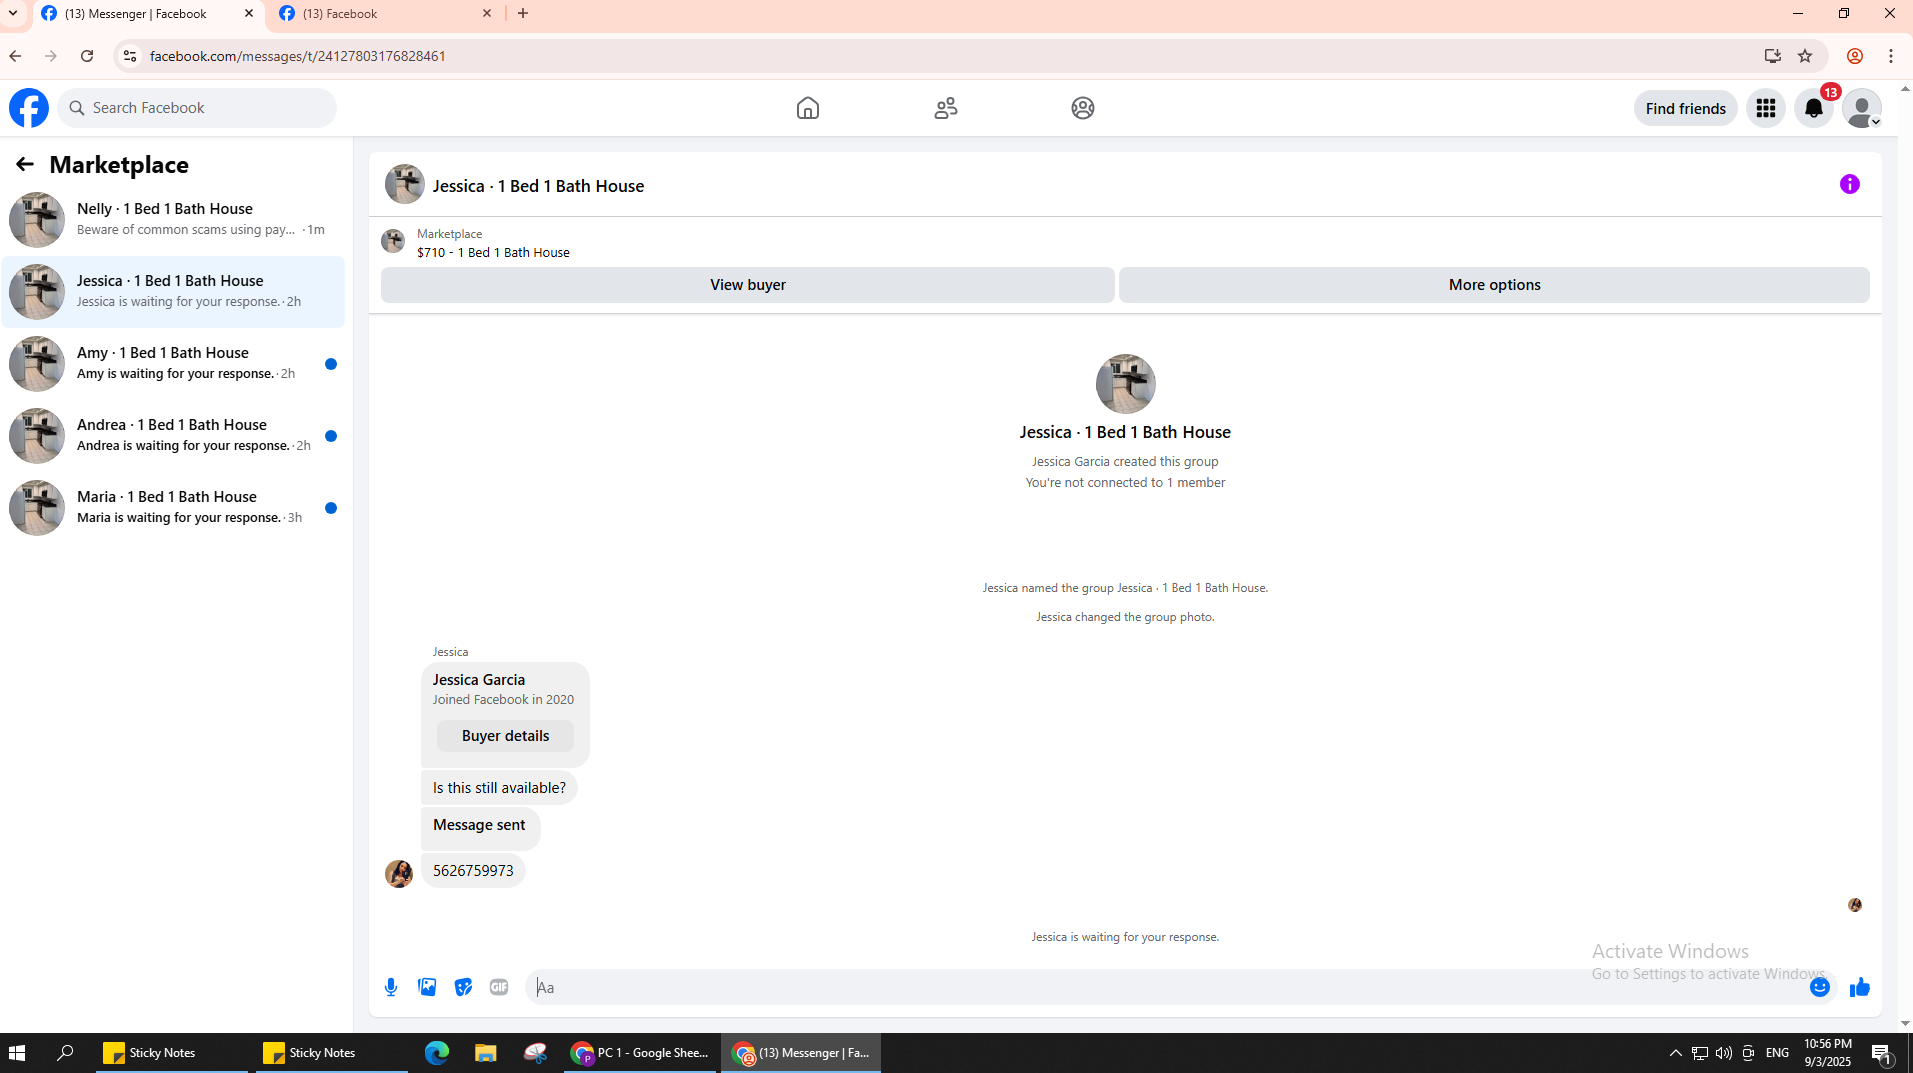
Task: Click Find friends button
Action: click(x=1686, y=108)
